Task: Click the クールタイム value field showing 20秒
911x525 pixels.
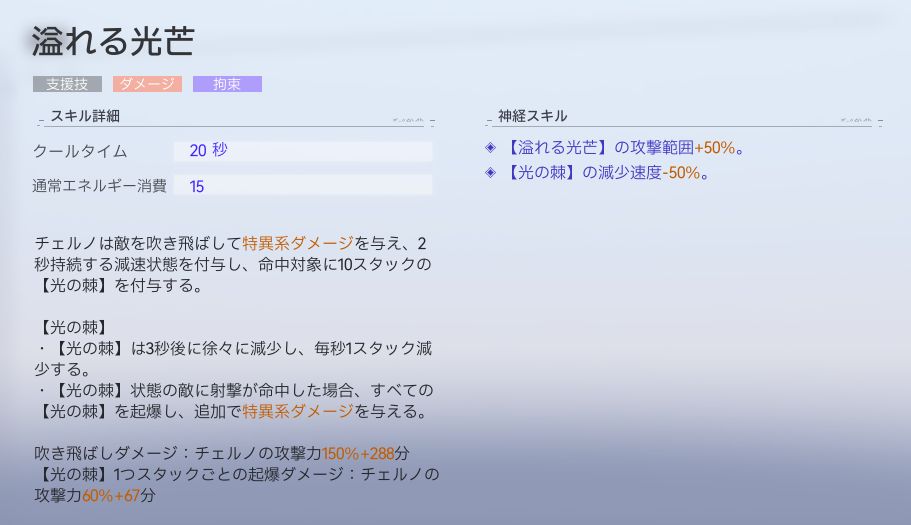Action: (x=302, y=151)
